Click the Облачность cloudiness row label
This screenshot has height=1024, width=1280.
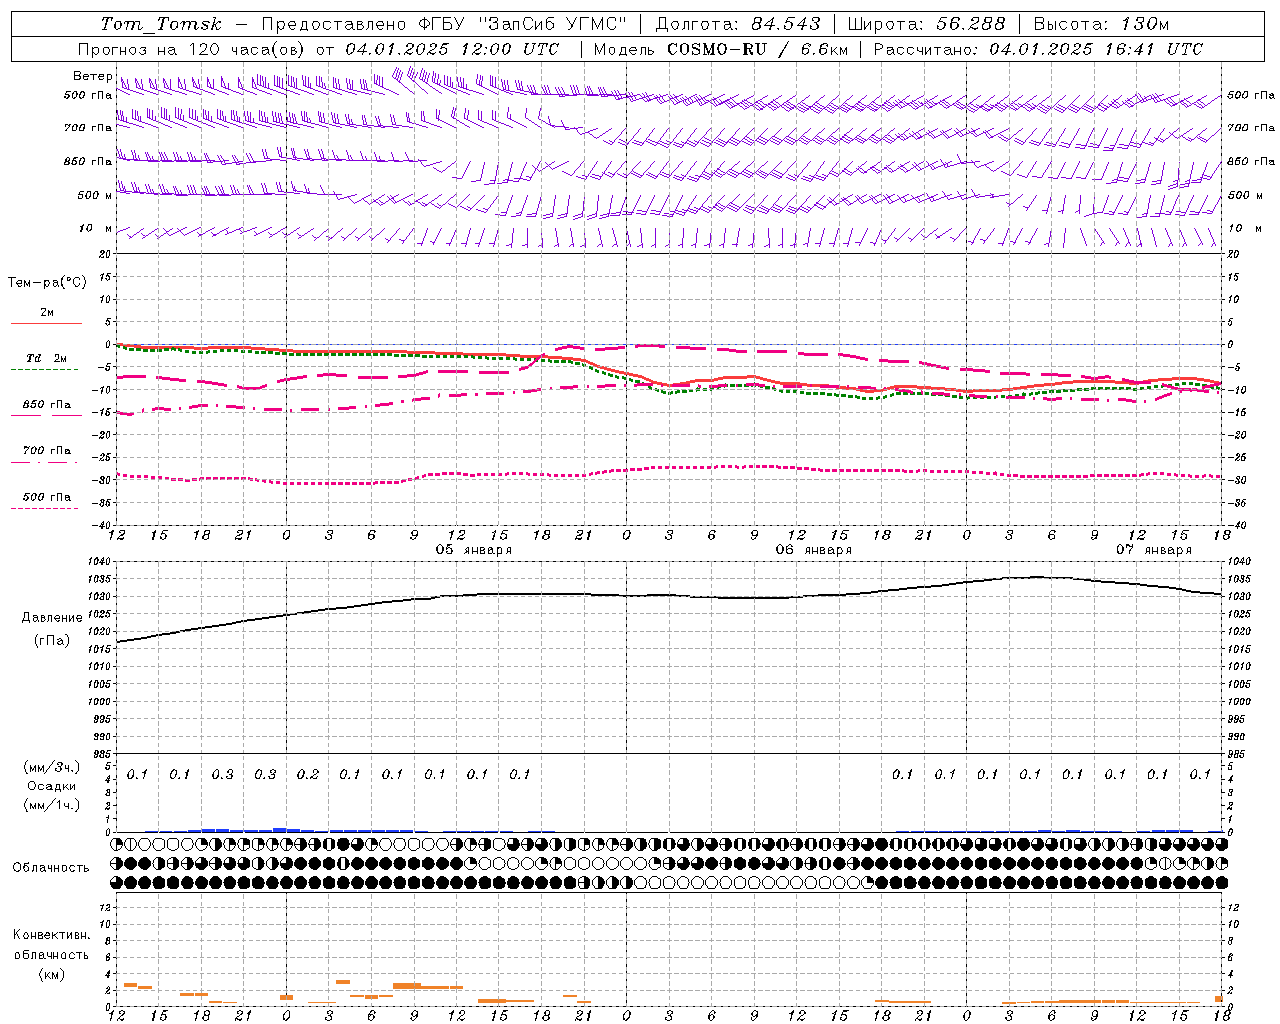pyautogui.click(x=51, y=867)
